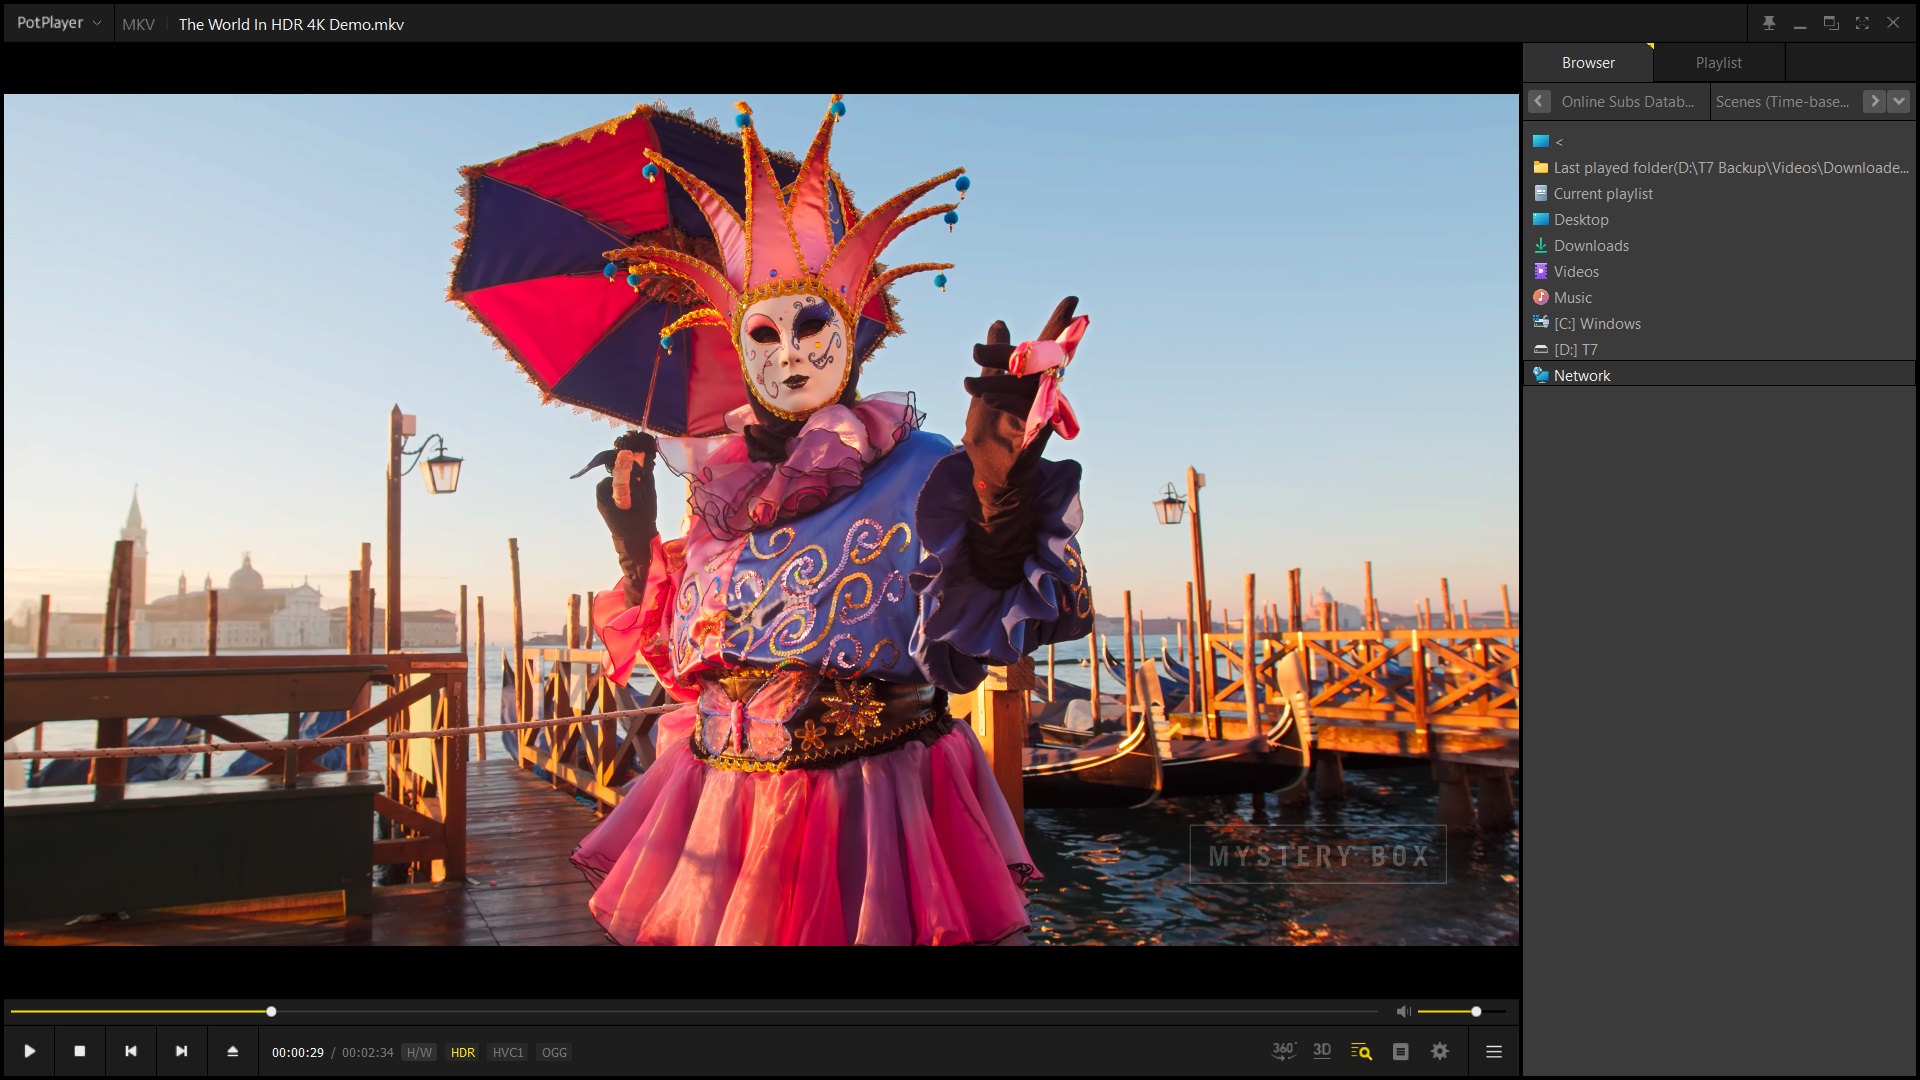Open the hamburger main menu
The width and height of the screenshot is (1920, 1080).
pyautogui.click(x=1494, y=1051)
